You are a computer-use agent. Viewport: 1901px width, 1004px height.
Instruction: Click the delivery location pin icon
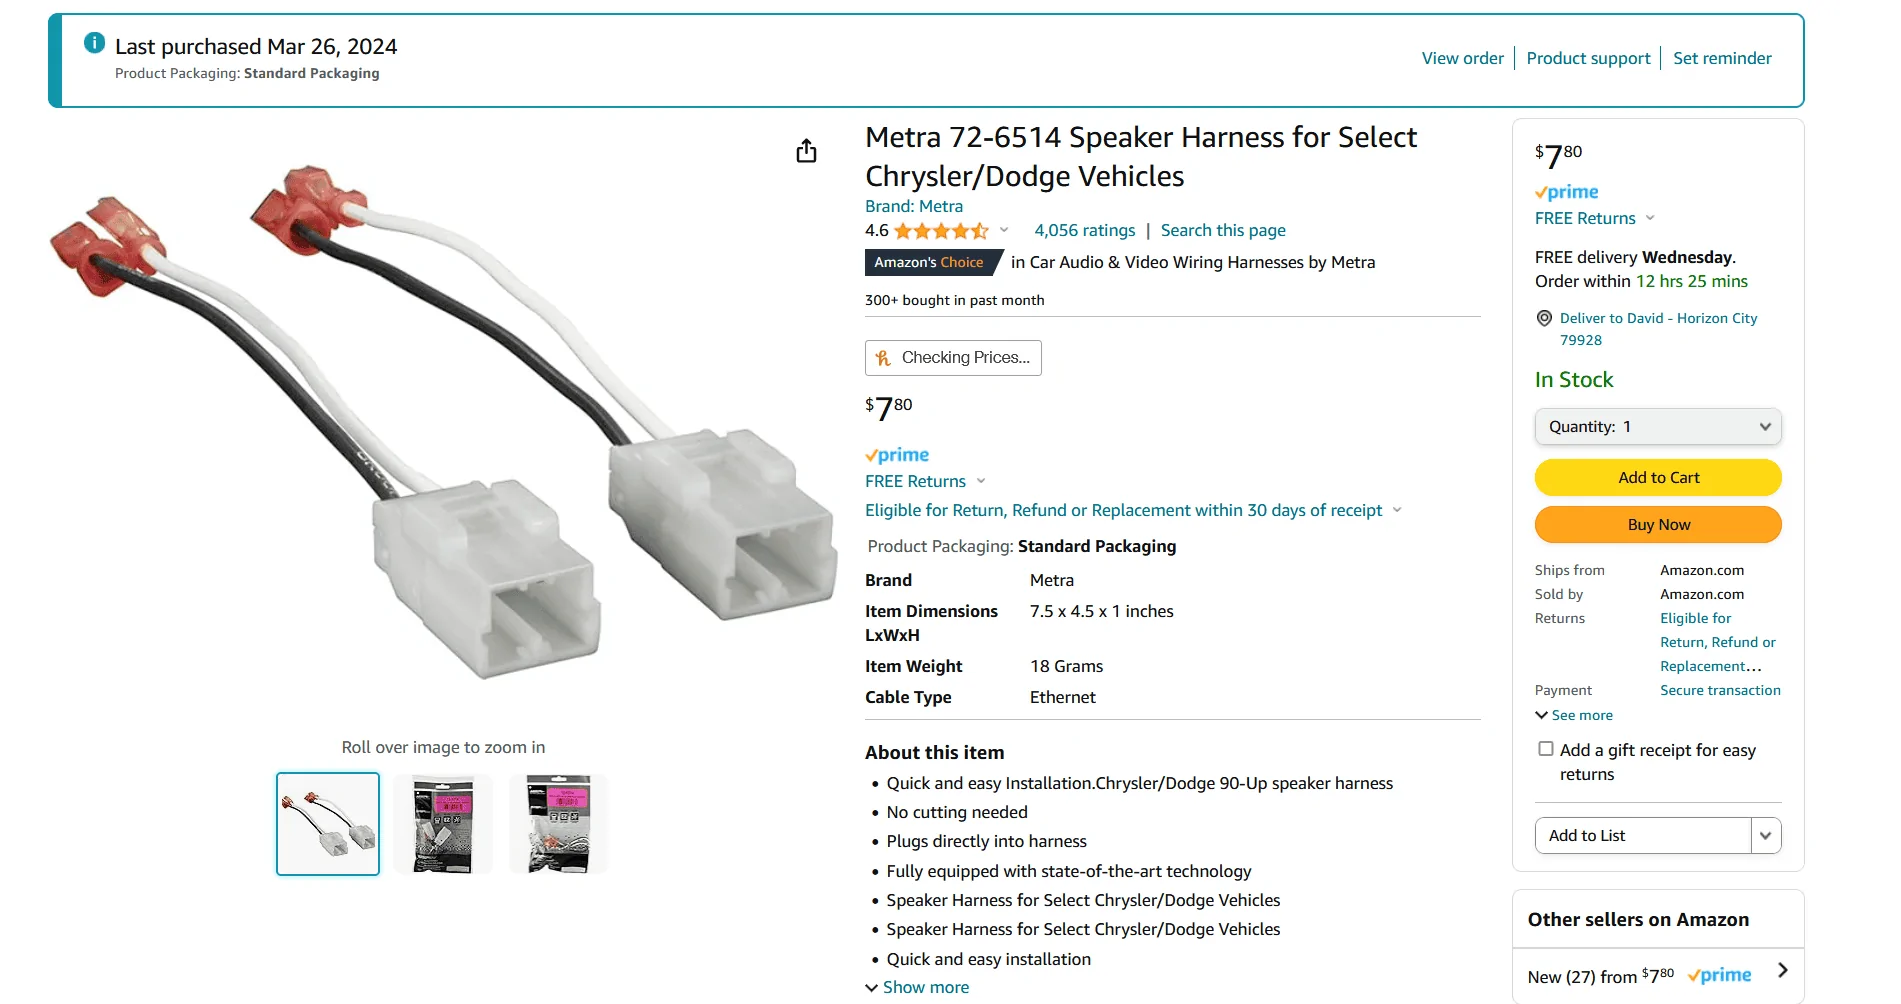tap(1544, 318)
